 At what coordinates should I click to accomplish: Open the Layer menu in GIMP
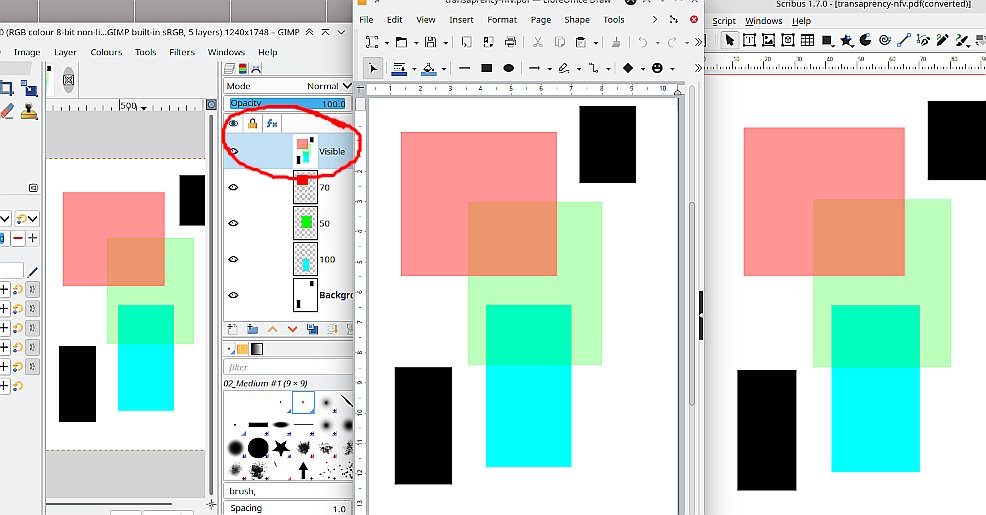(x=65, y=52)
